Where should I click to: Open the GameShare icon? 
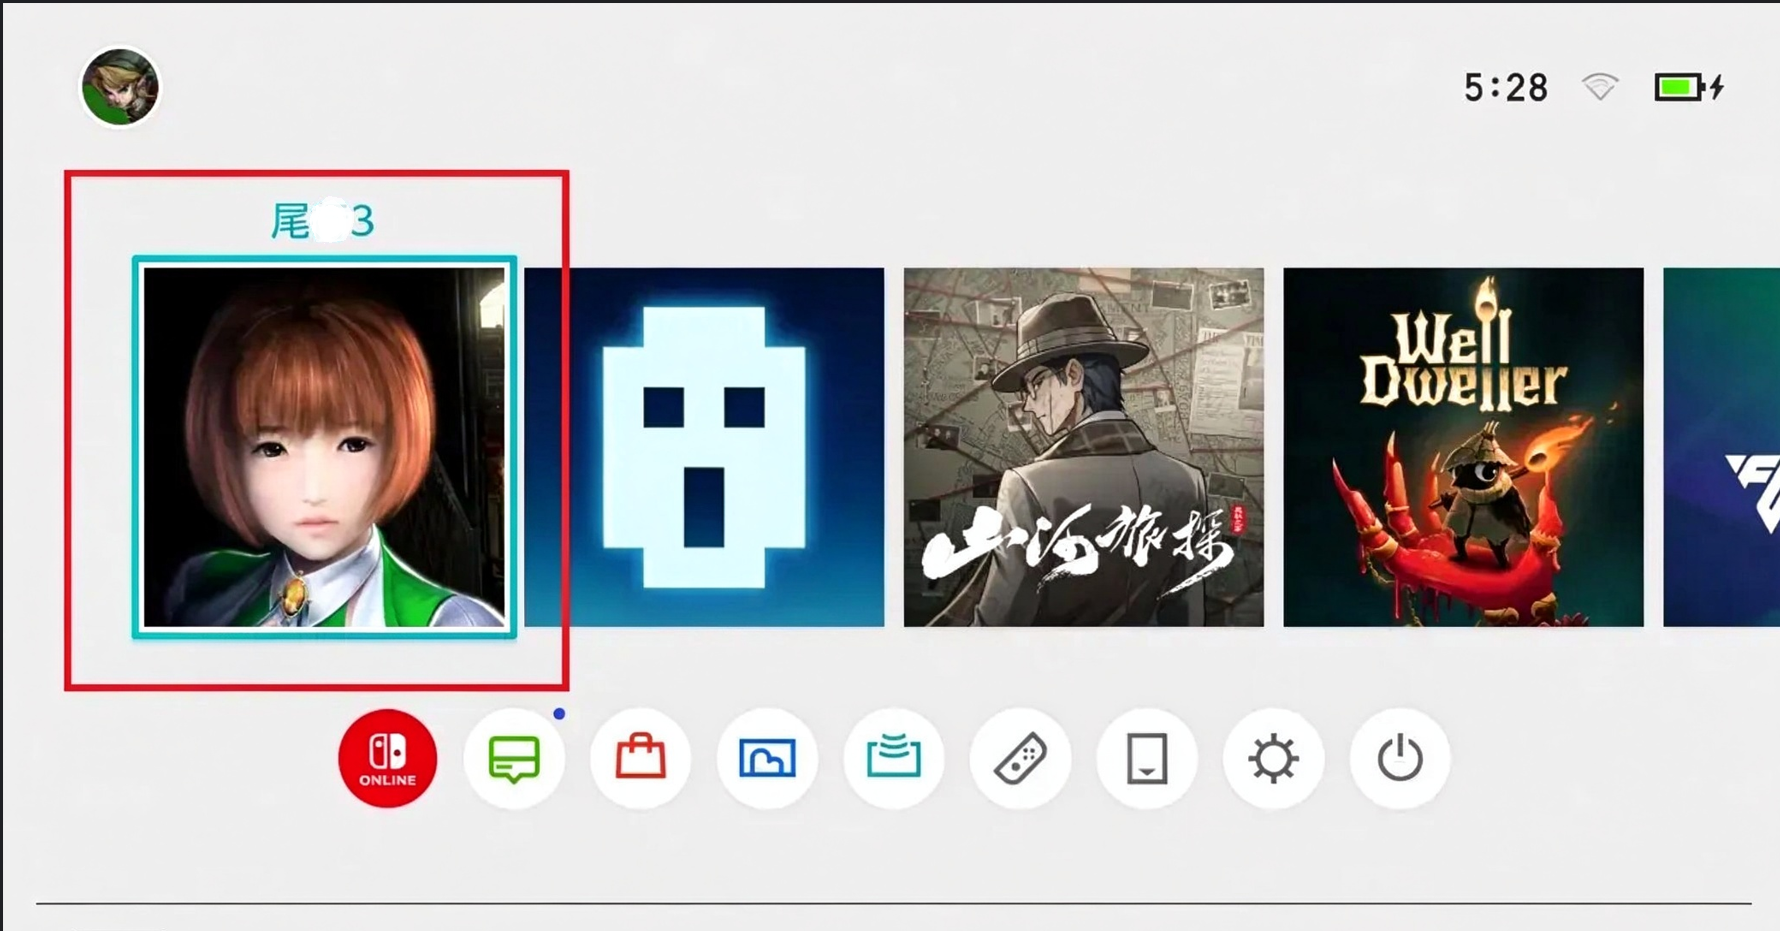(x=894, y=758)
